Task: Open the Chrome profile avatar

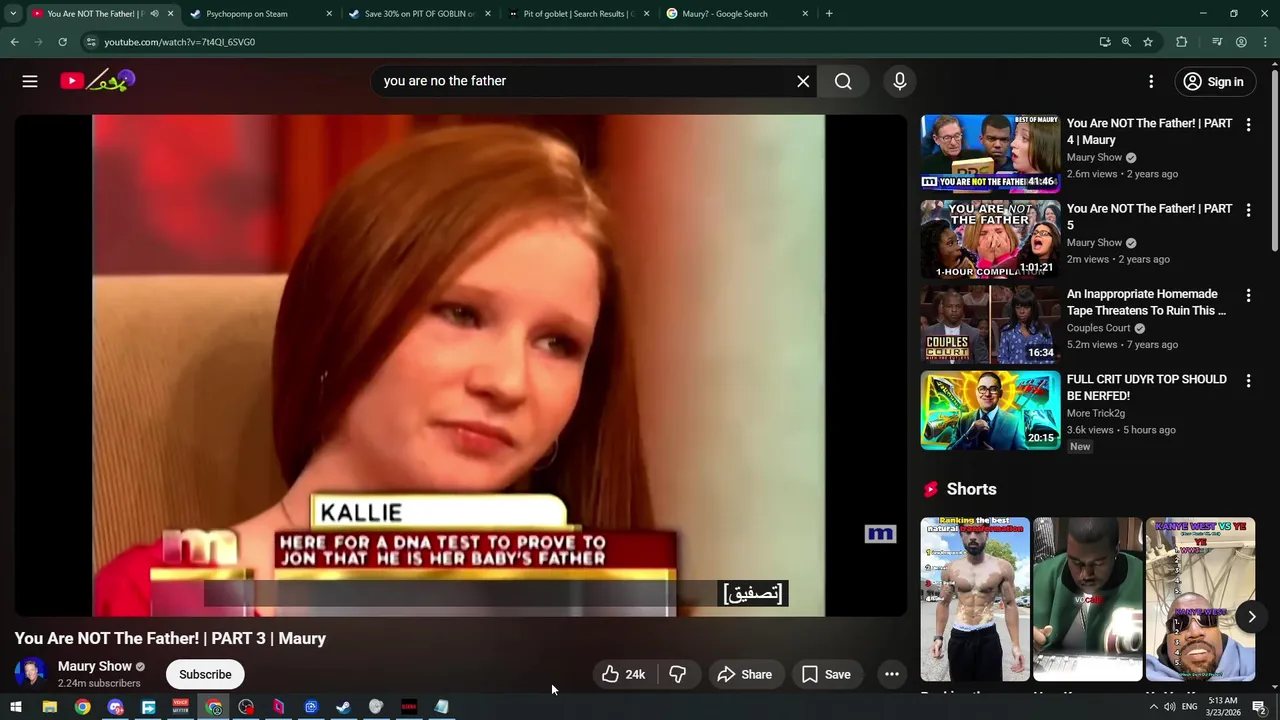Action: click(x=1241, y=42)
